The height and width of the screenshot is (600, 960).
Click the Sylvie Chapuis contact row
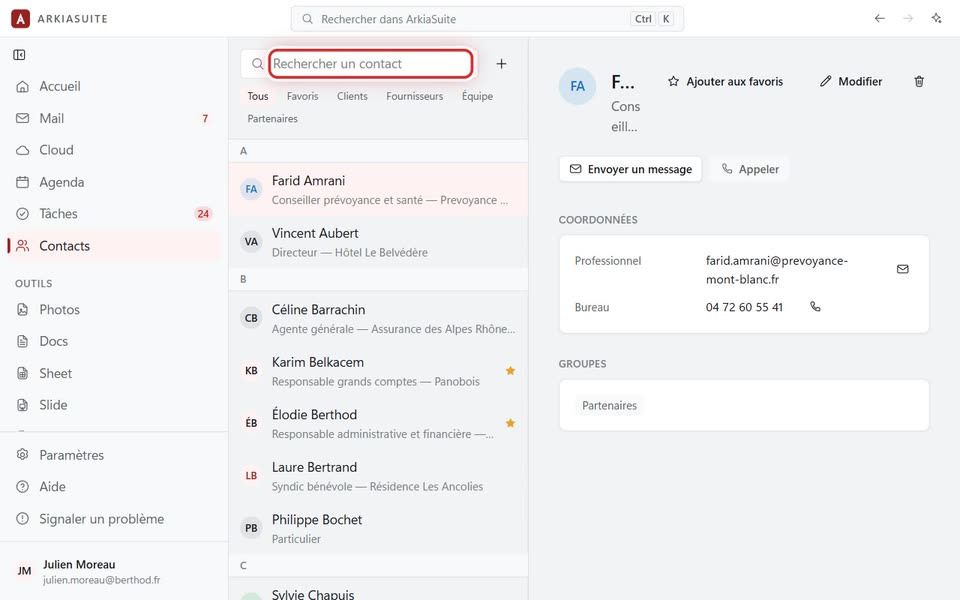coord(378,589)
